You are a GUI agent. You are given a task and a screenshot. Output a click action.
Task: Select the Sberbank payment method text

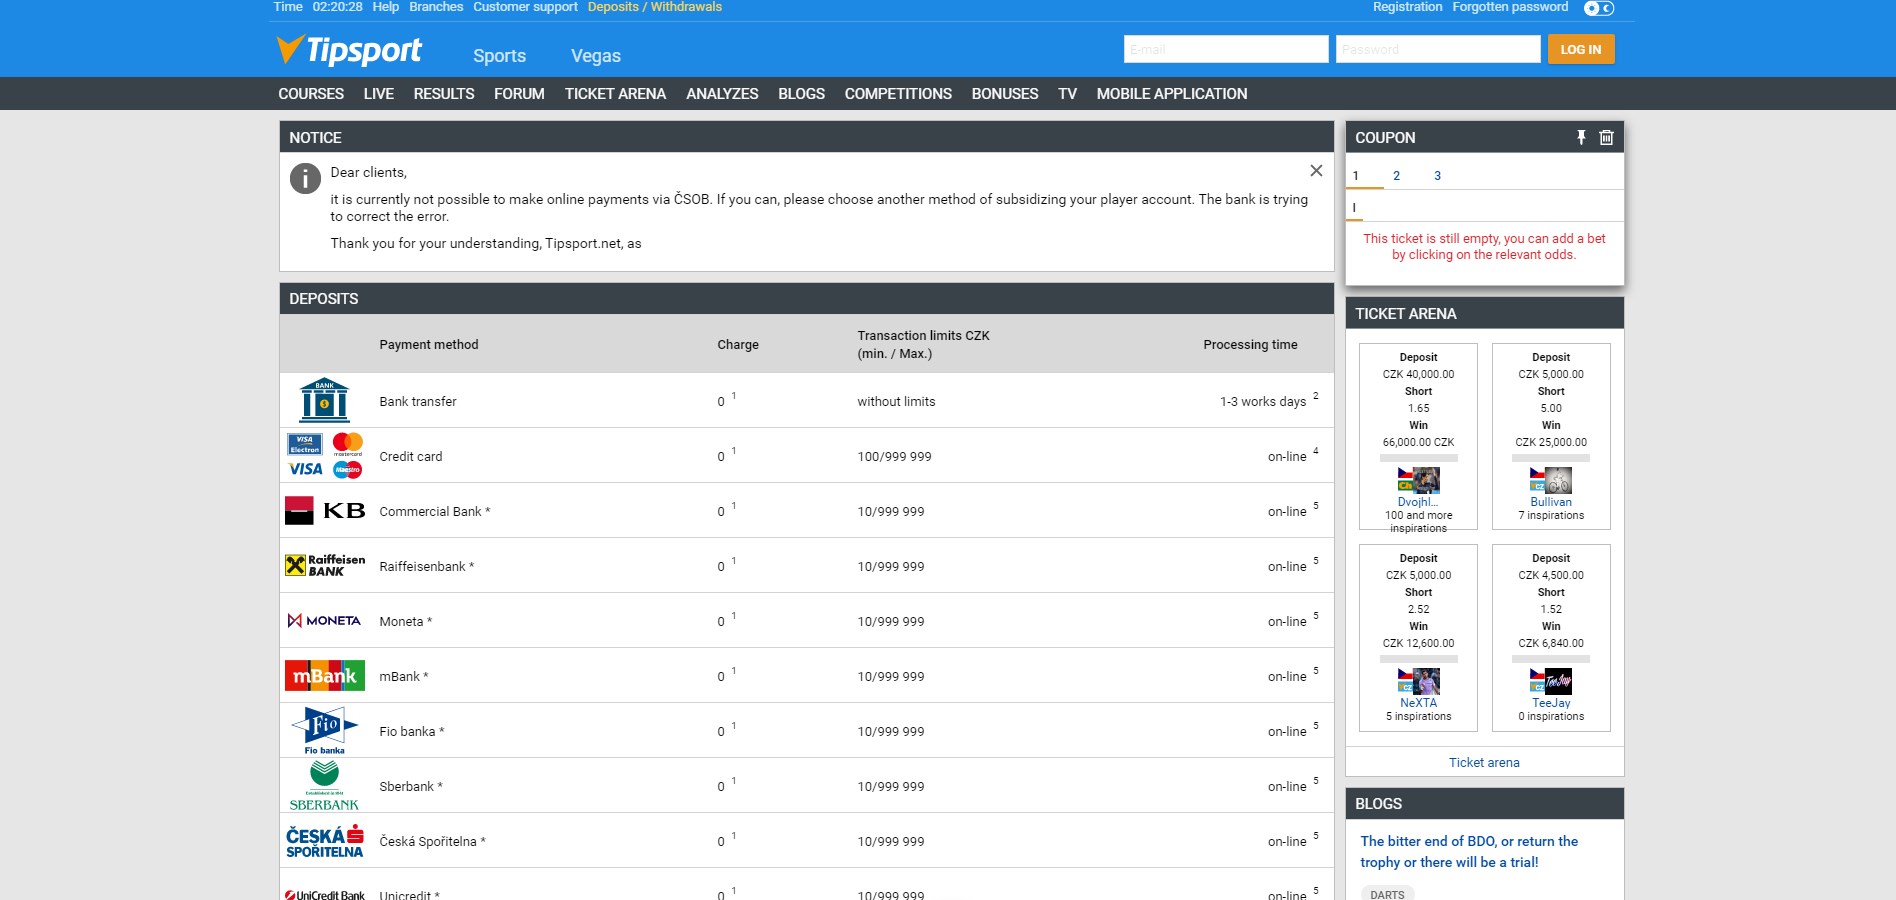click(411, 786)
